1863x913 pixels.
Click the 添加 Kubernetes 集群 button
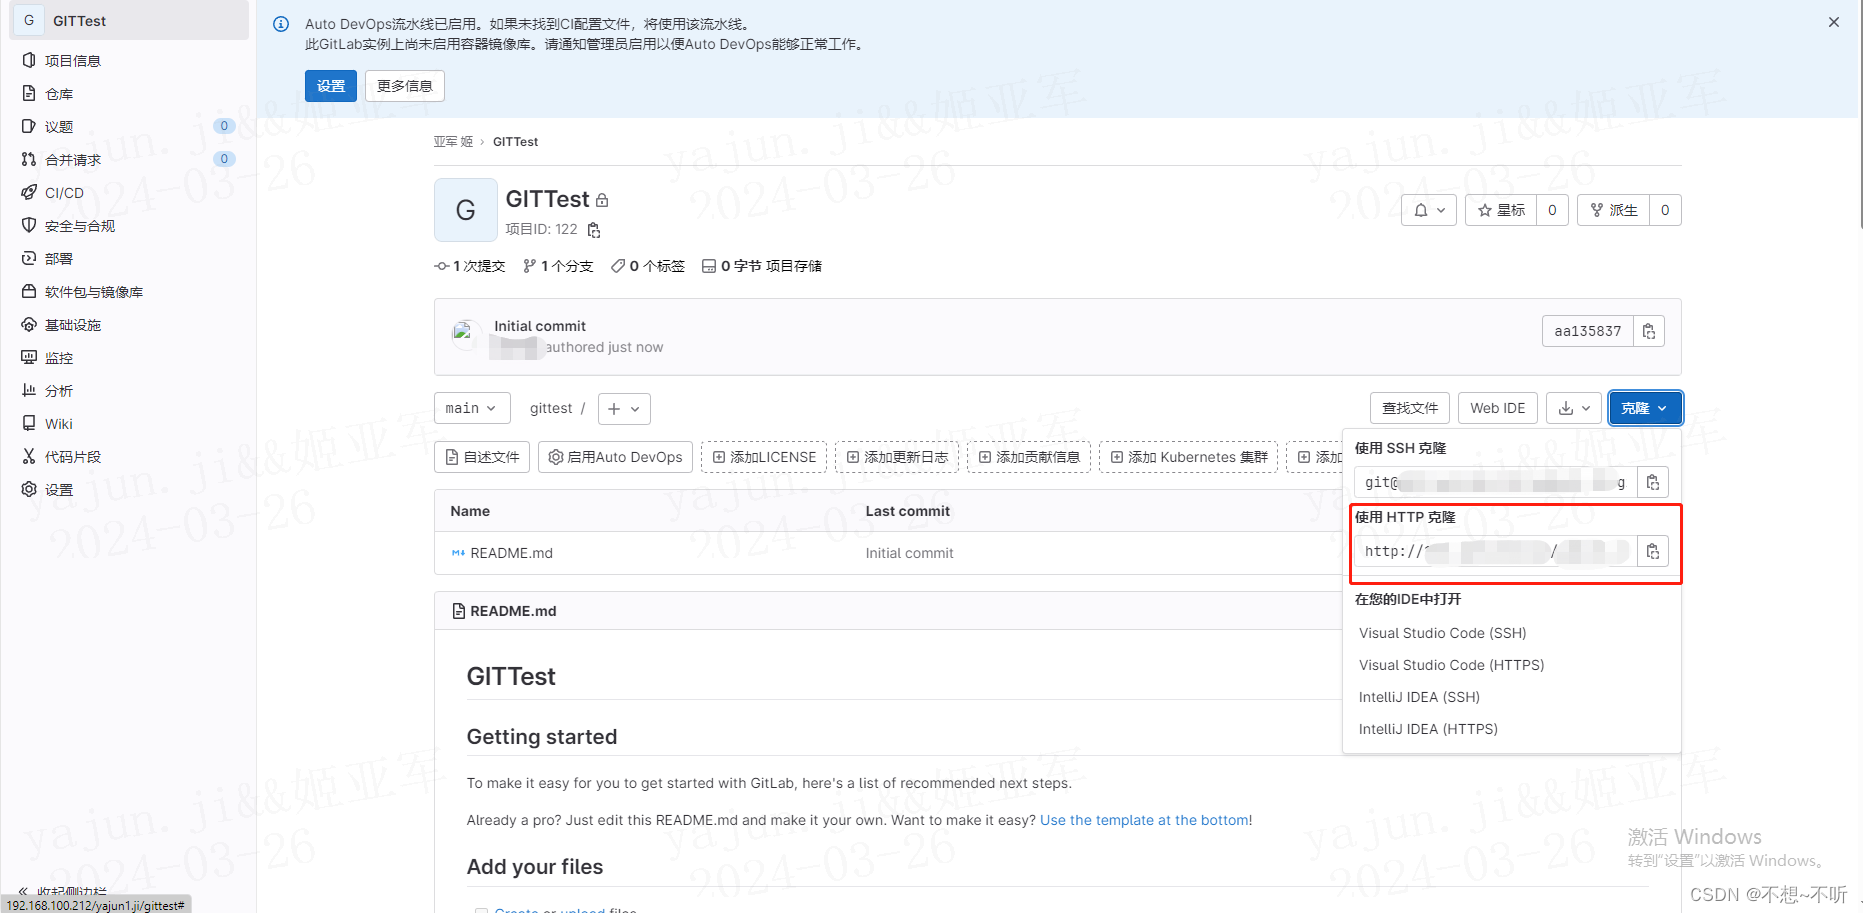pyautogui.click(x=1189, y=457)
